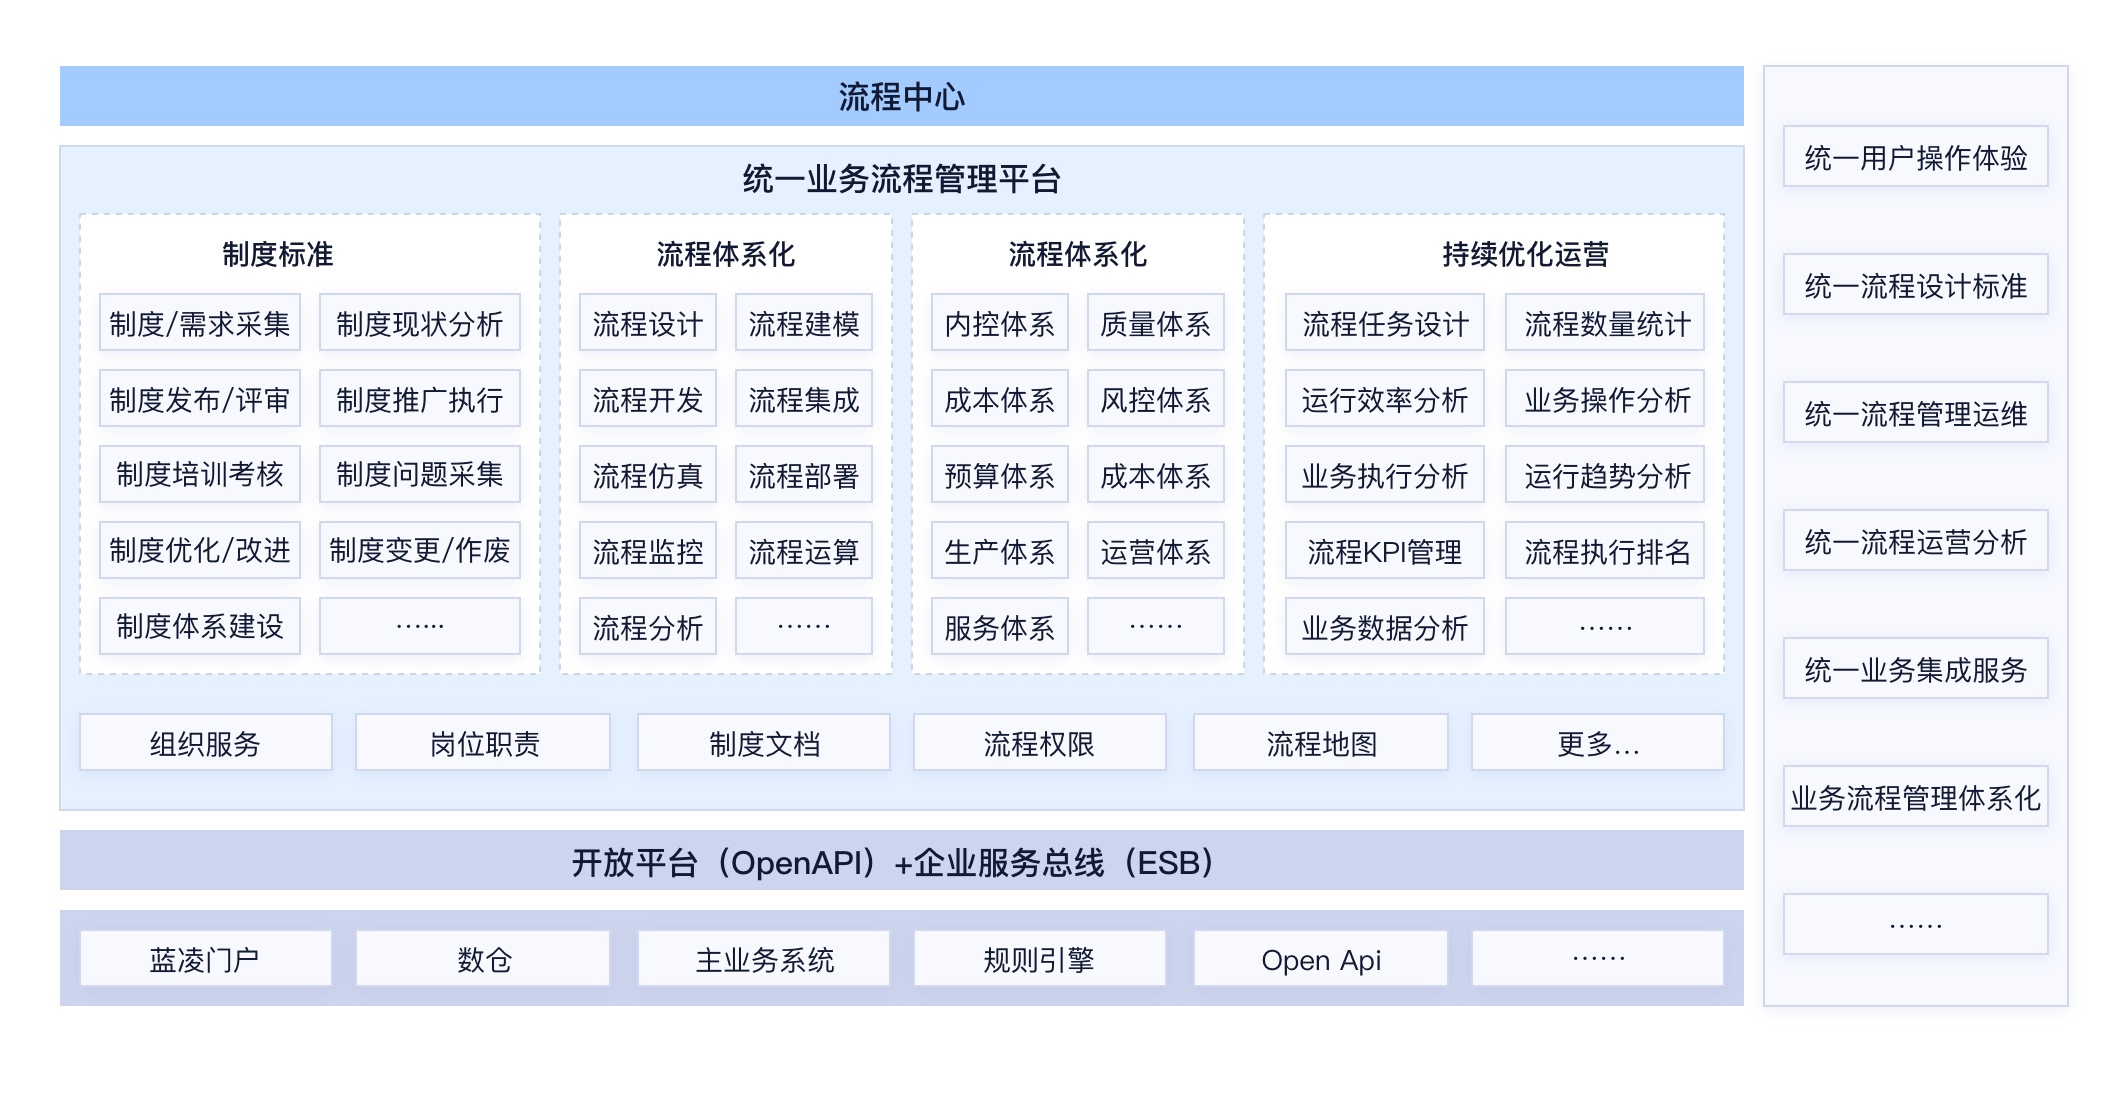
Task: Select the 制度现状分析 box
Action: (420, 323)
